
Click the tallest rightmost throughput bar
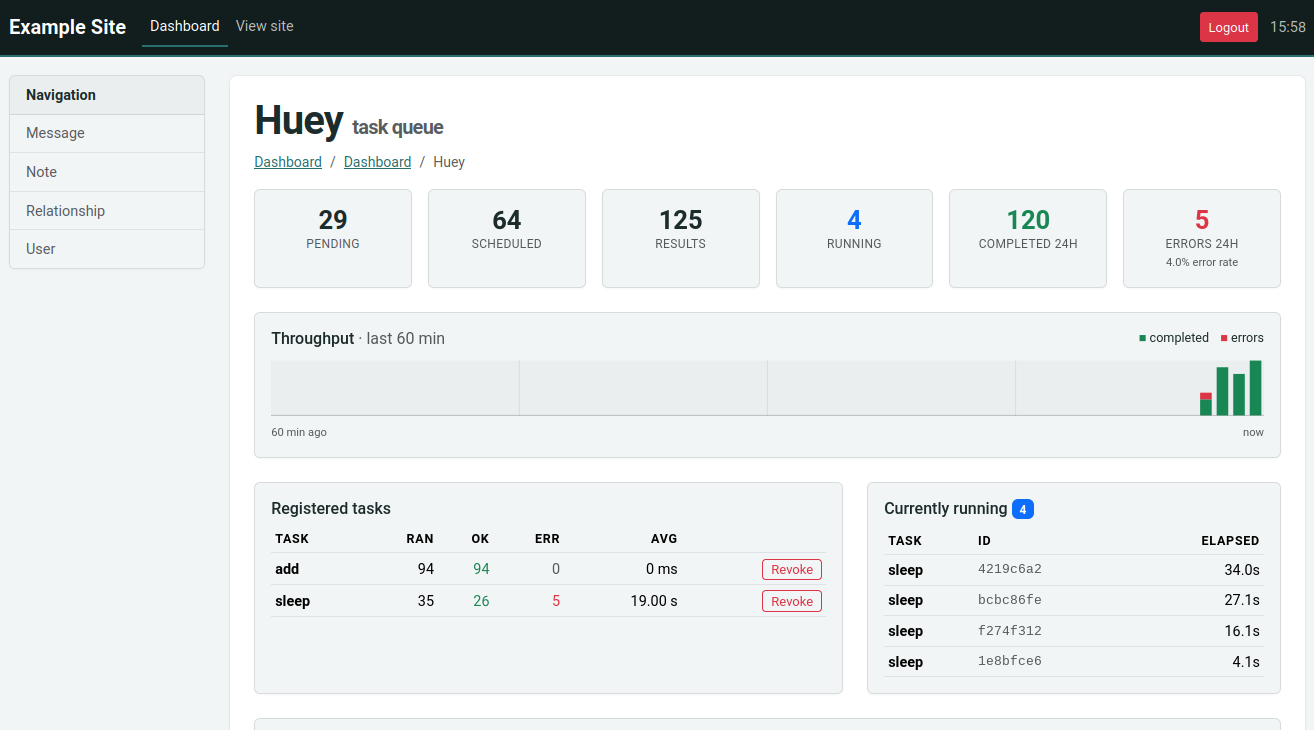1256,388
